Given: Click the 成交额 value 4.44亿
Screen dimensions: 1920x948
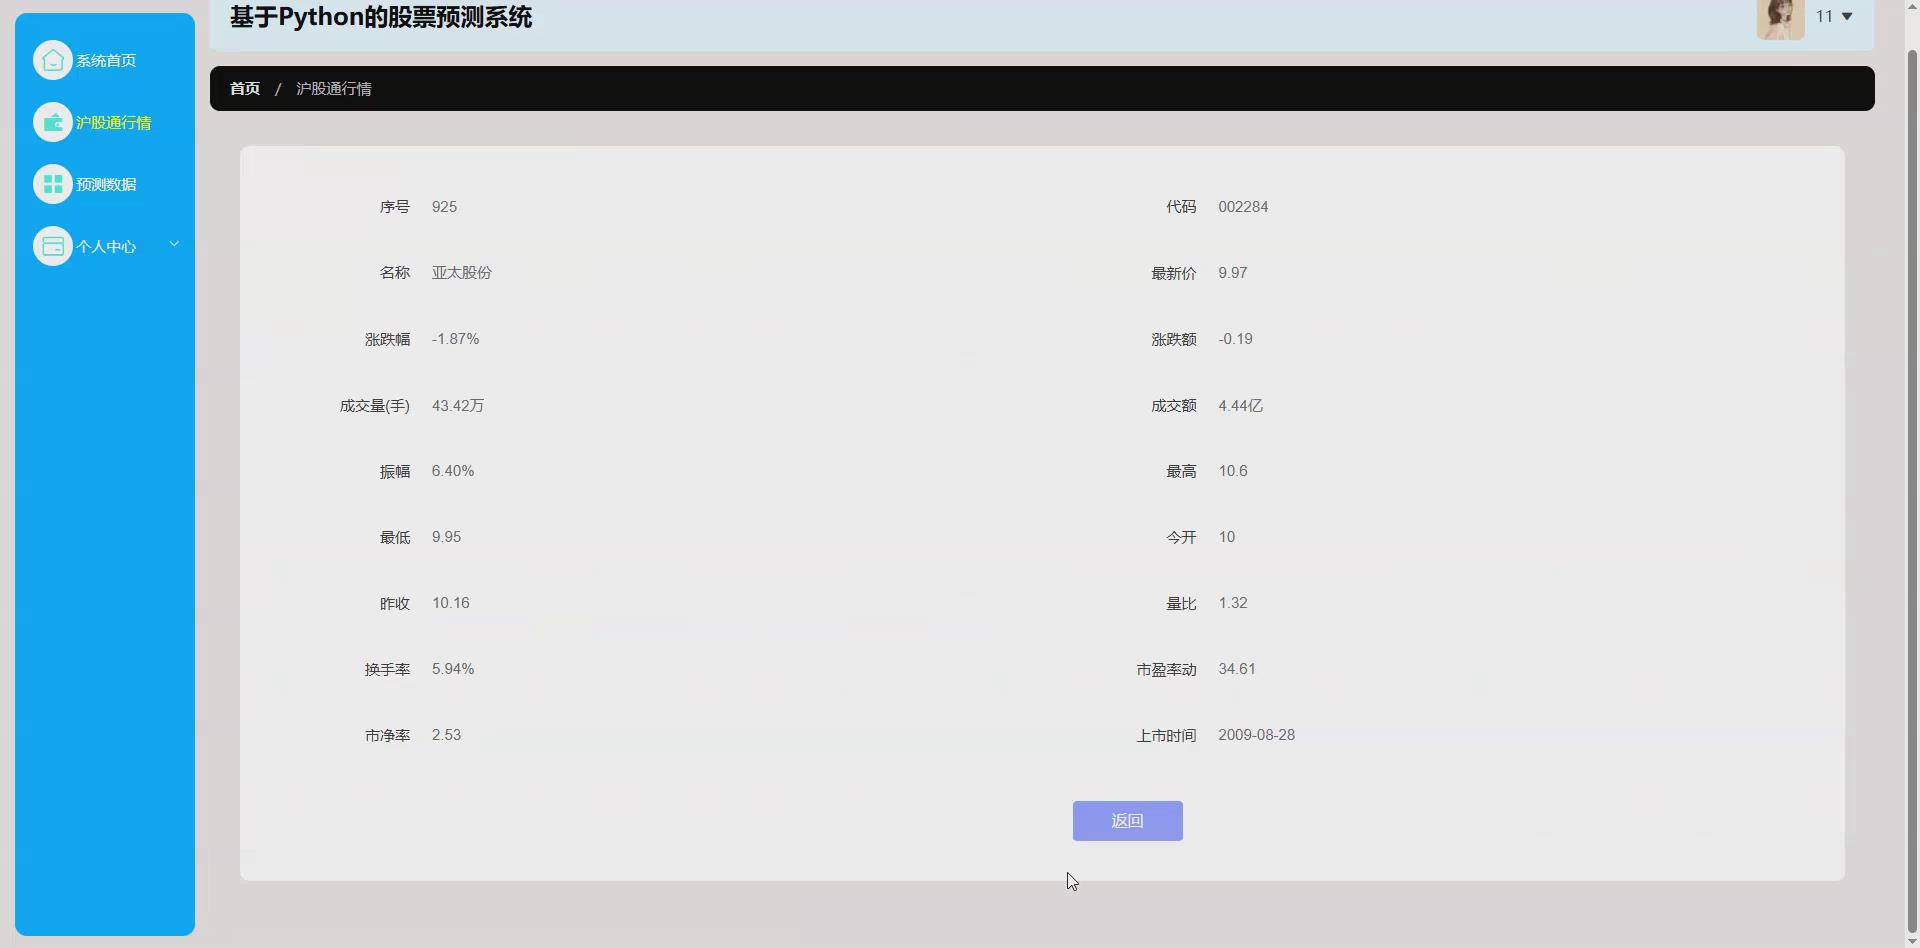Looking at the screenshot, I should (x=1241, y=406).
